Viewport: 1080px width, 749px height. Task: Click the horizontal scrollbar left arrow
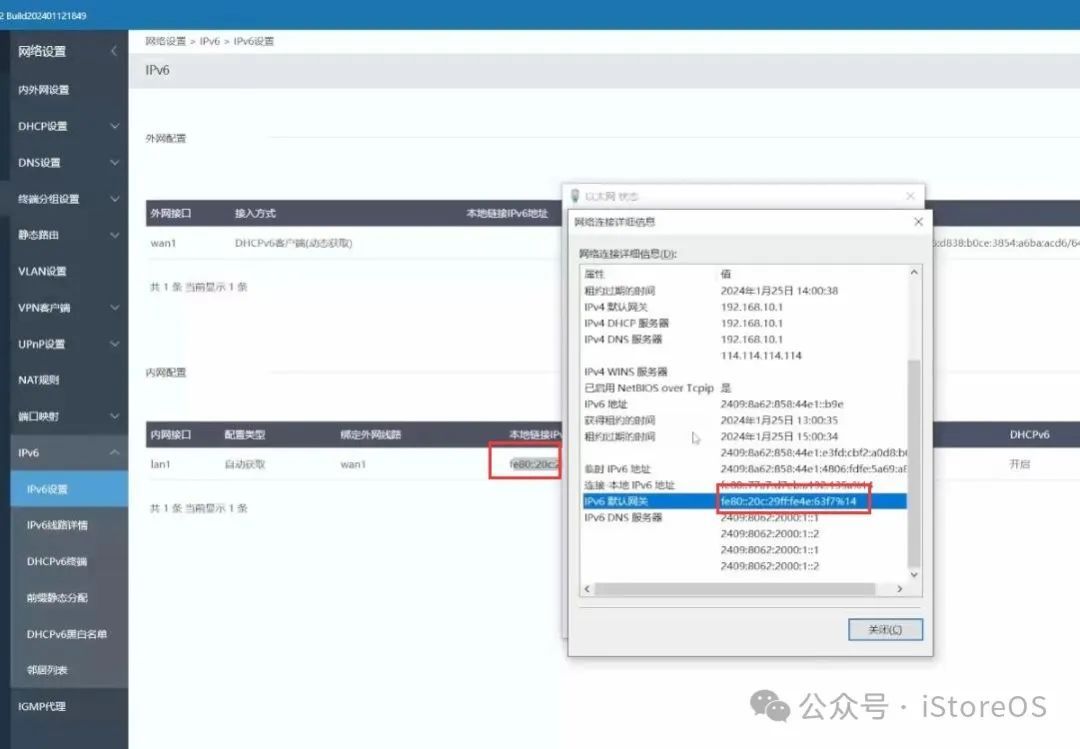587,589
